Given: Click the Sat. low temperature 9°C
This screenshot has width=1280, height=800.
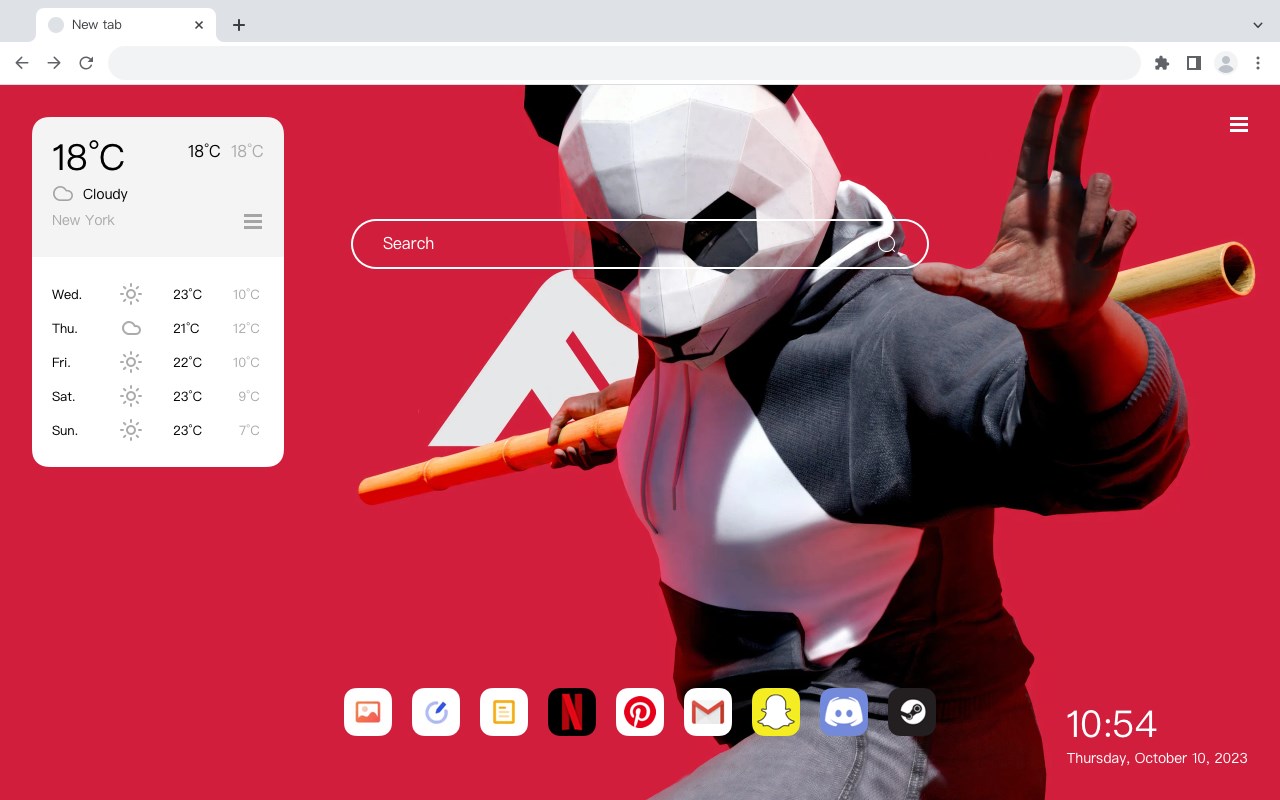Looking at the screenshot, I should click(x=249, y=396).
